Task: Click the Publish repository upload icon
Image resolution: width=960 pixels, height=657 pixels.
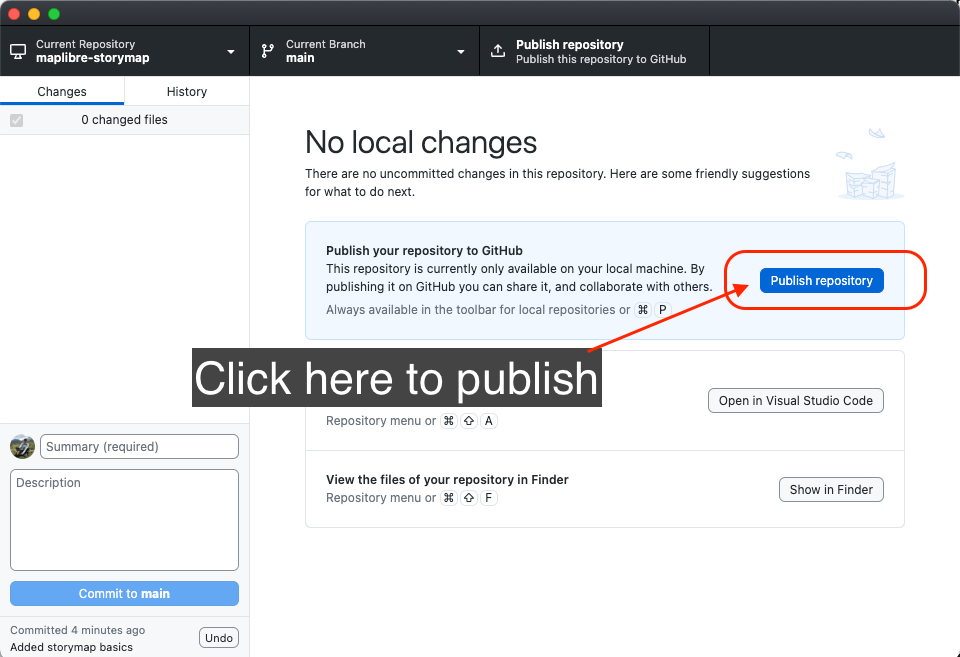Action: 498,51
